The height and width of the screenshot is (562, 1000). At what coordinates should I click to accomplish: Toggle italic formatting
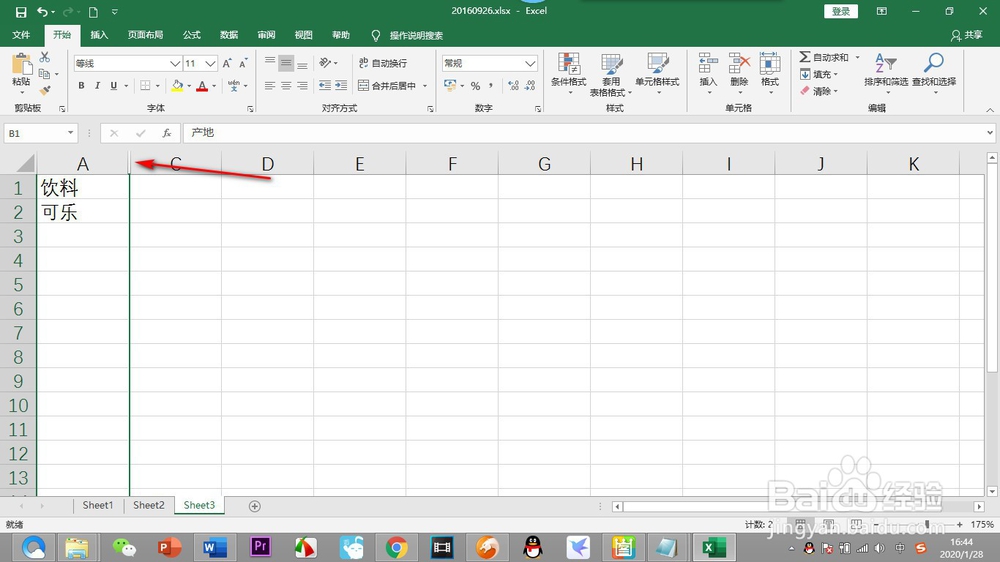[97, 85]
